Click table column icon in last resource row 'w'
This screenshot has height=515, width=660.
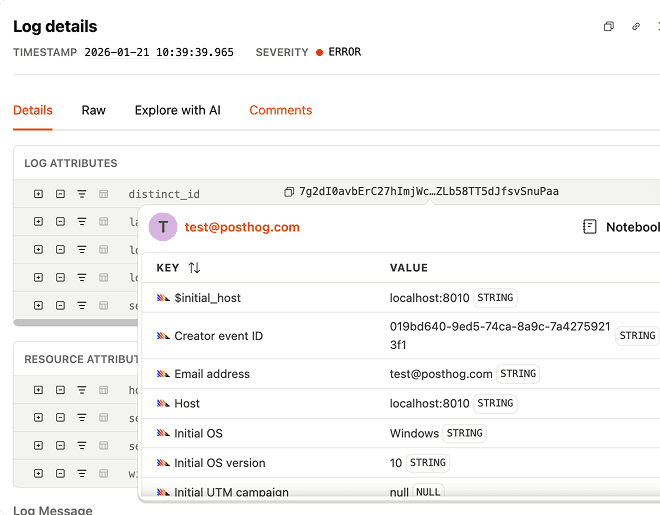click(x=104, y=473)
